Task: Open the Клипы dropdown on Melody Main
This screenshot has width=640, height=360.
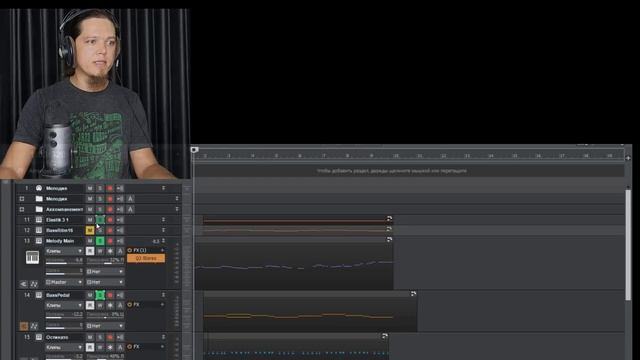Action: coord(64,251)
